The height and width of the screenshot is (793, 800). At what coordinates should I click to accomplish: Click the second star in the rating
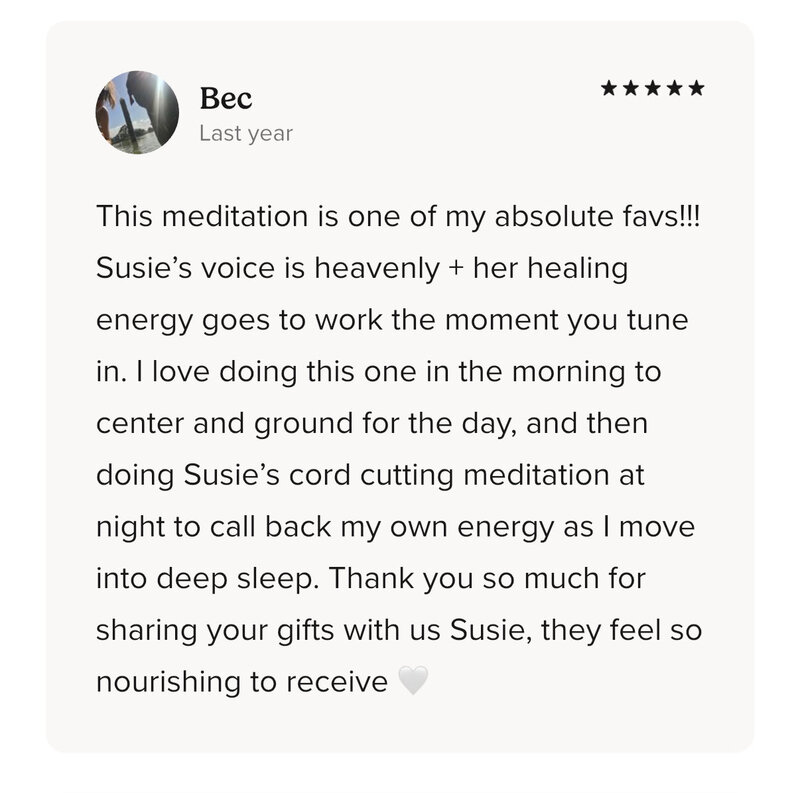631,88
